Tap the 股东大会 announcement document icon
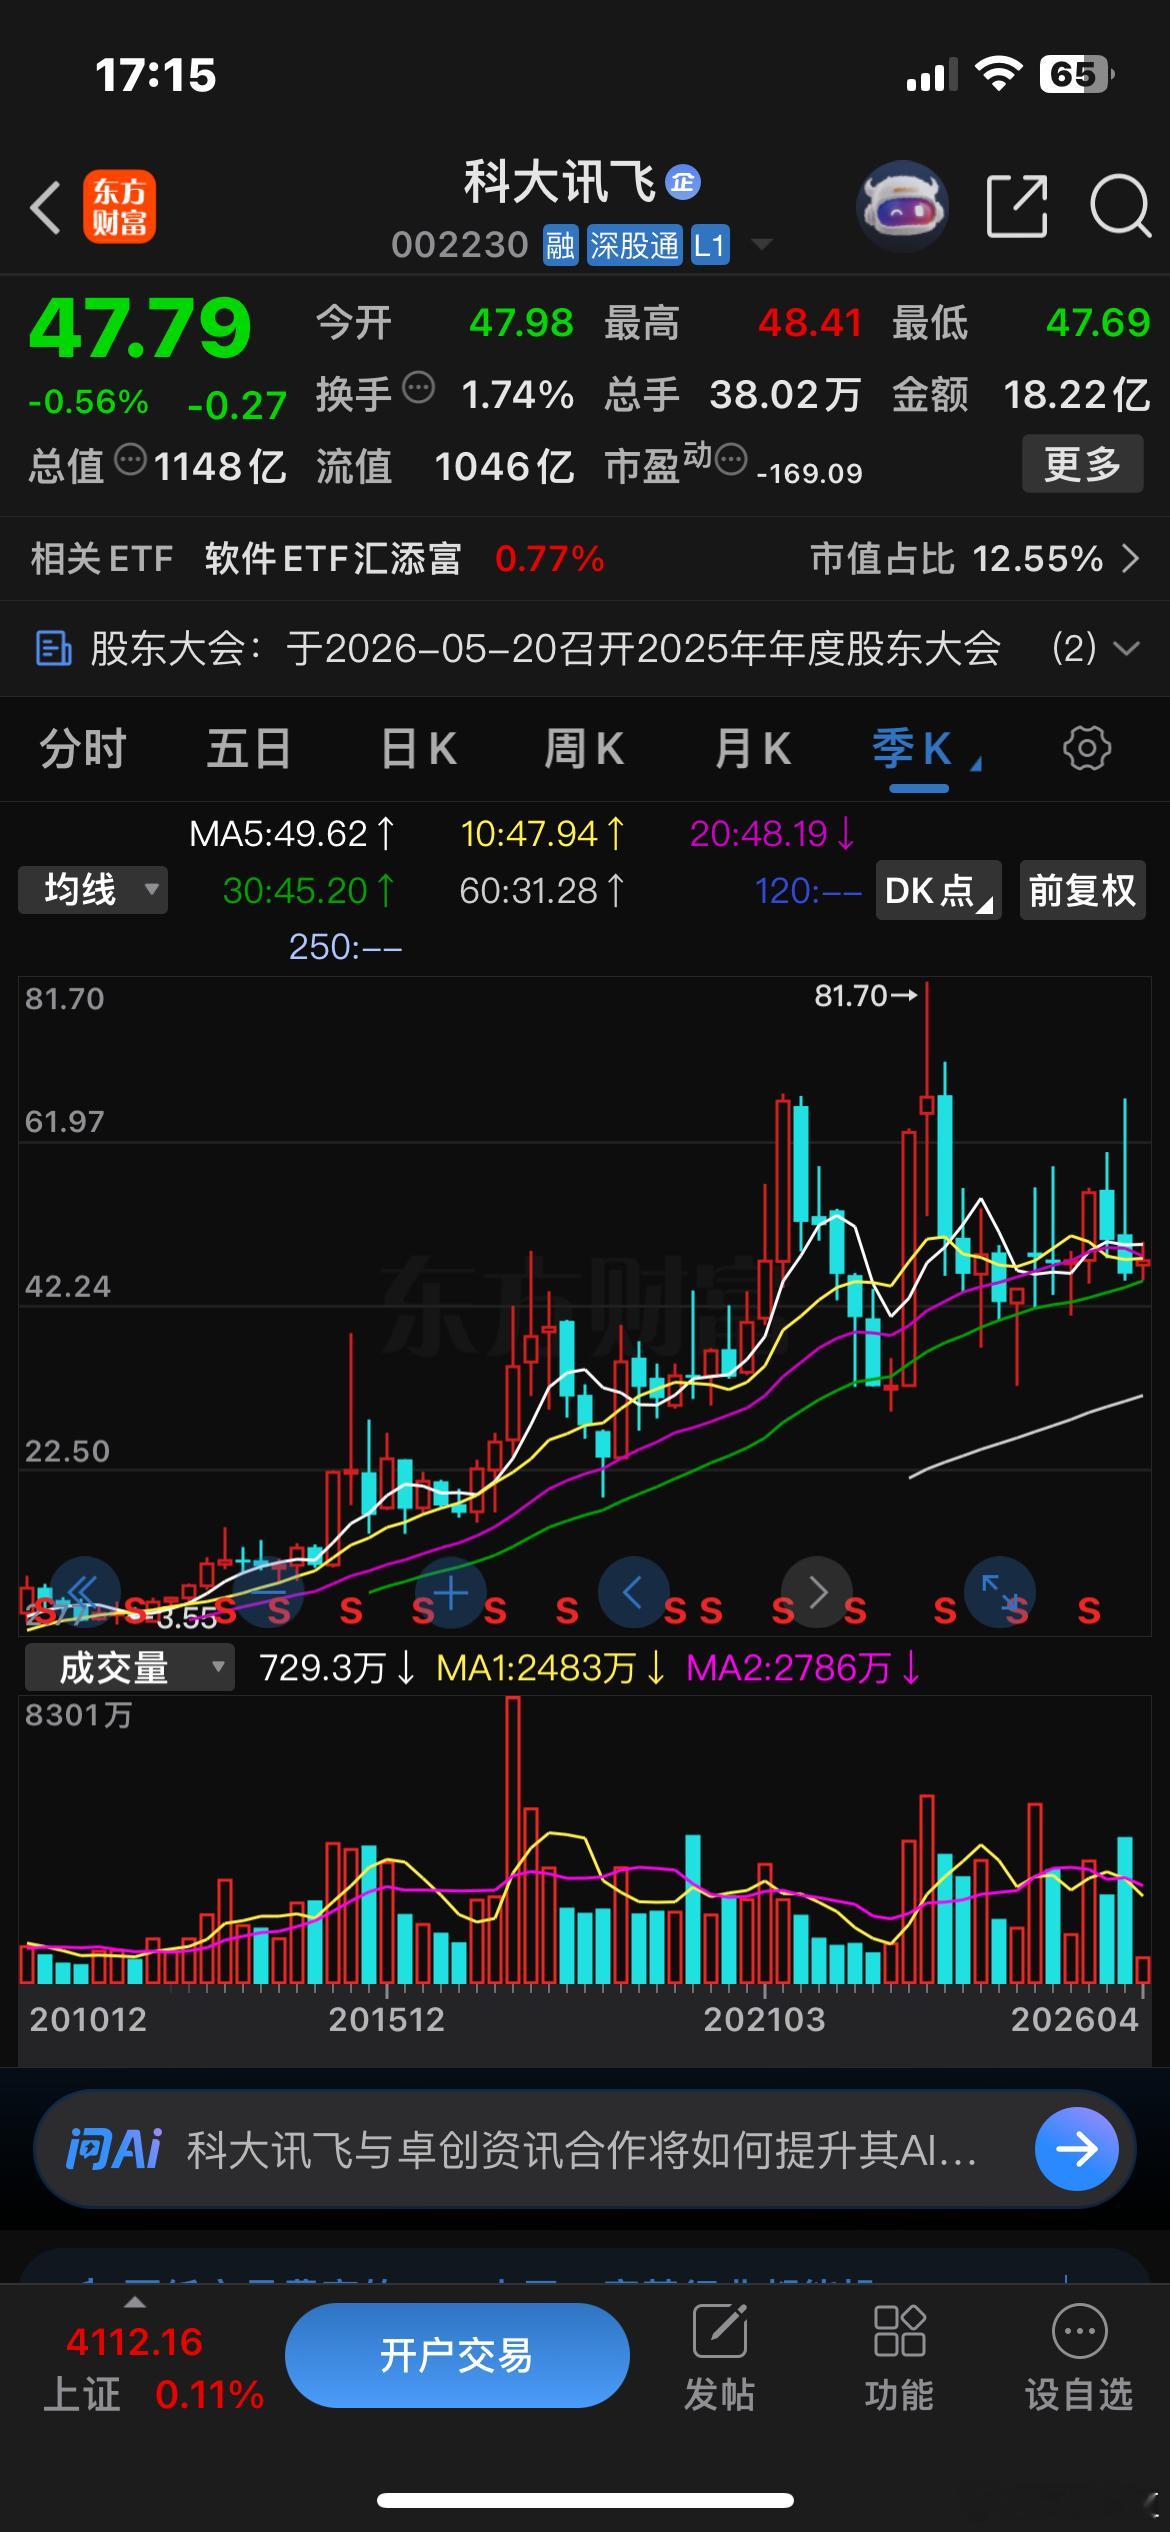The height and width of the screenshot is (2532, 1170). pos(53,648)
